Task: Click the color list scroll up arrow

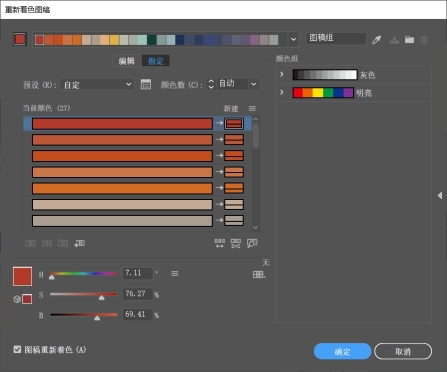Action: [256, 119]
